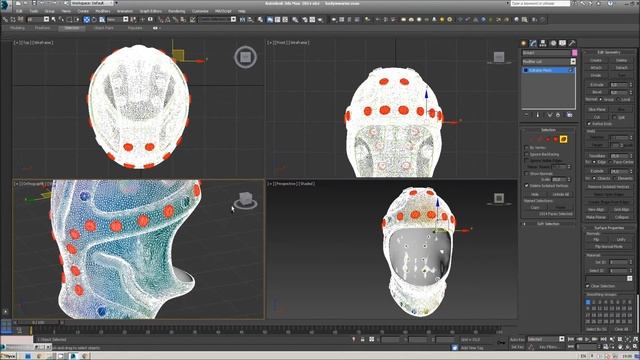This screenshot has width=640, height=360.
Task: Toggle Split checkbox next to Cut
Action: click(x=614, y=117)
